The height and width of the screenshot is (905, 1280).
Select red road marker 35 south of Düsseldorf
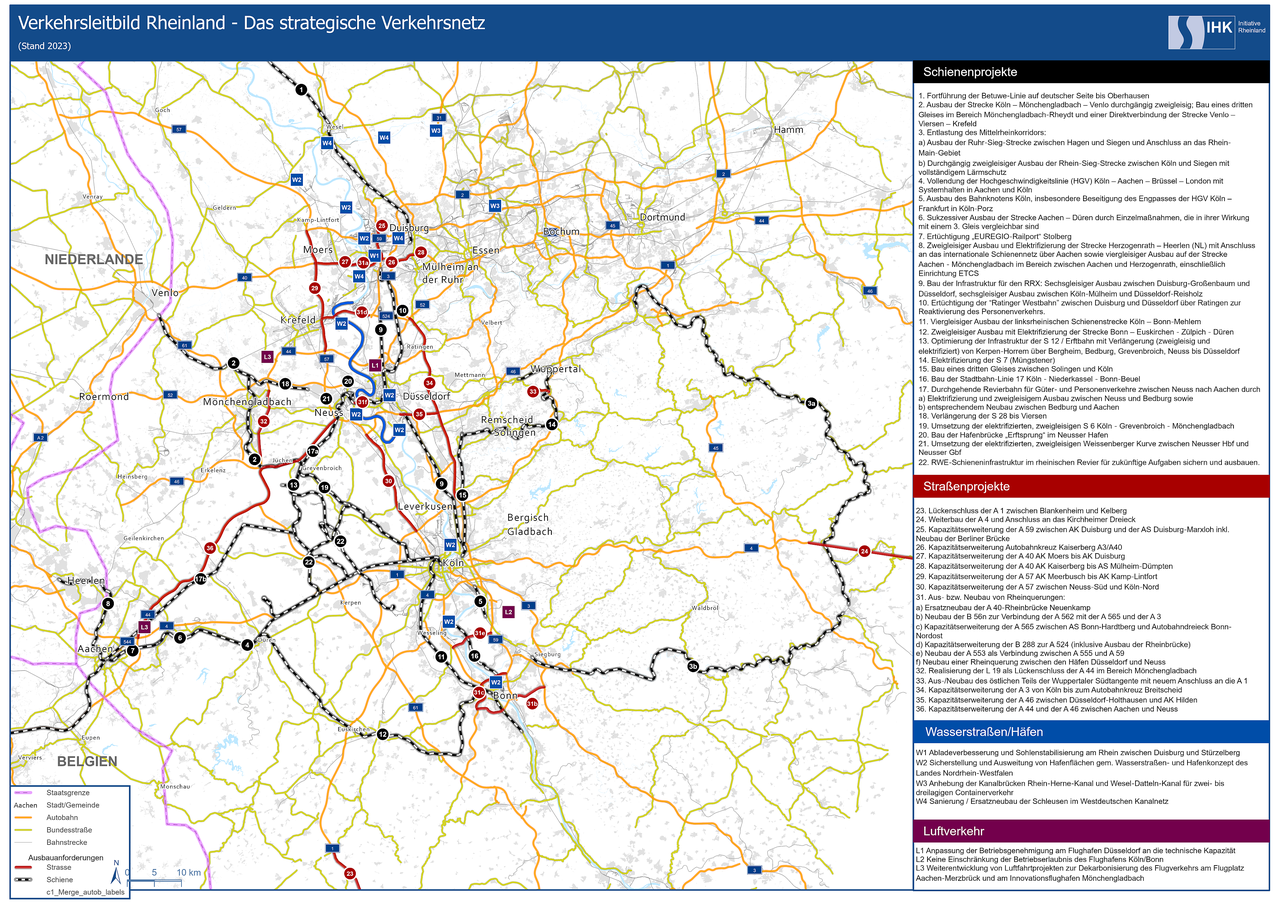coord(419,413)
